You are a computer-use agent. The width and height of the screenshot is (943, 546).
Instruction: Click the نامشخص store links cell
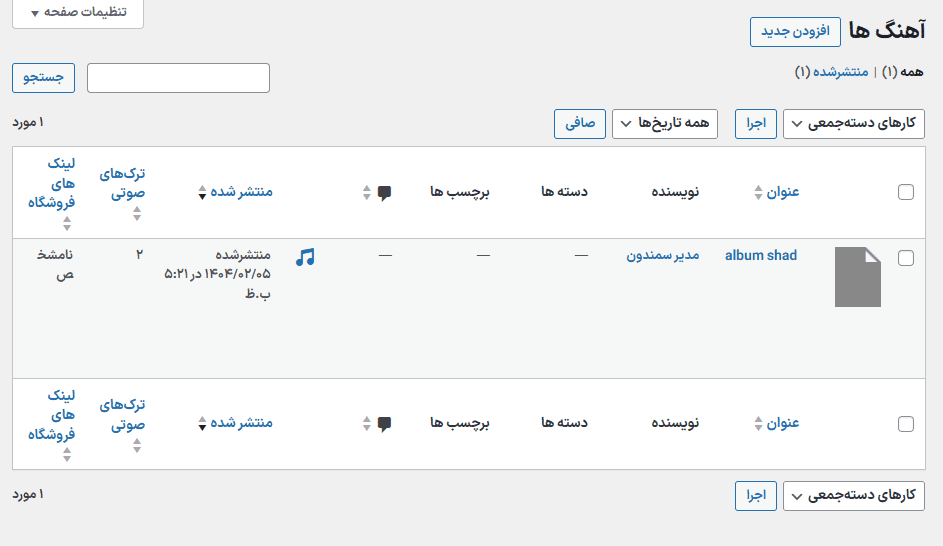point(55,265)
